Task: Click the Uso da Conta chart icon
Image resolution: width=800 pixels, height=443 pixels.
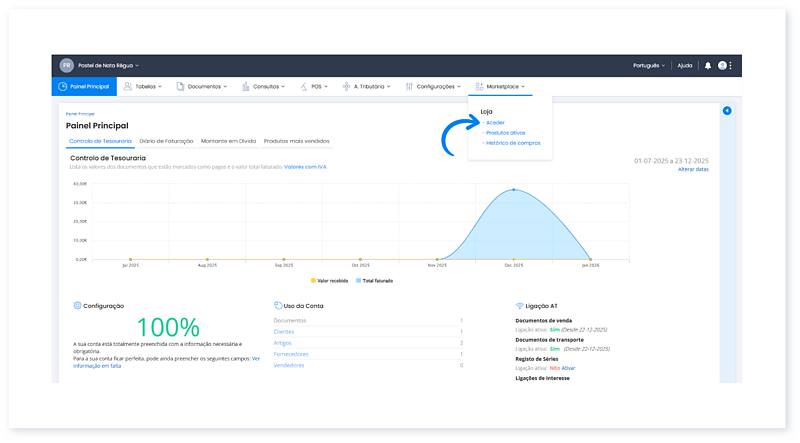Action: (276, 305)
